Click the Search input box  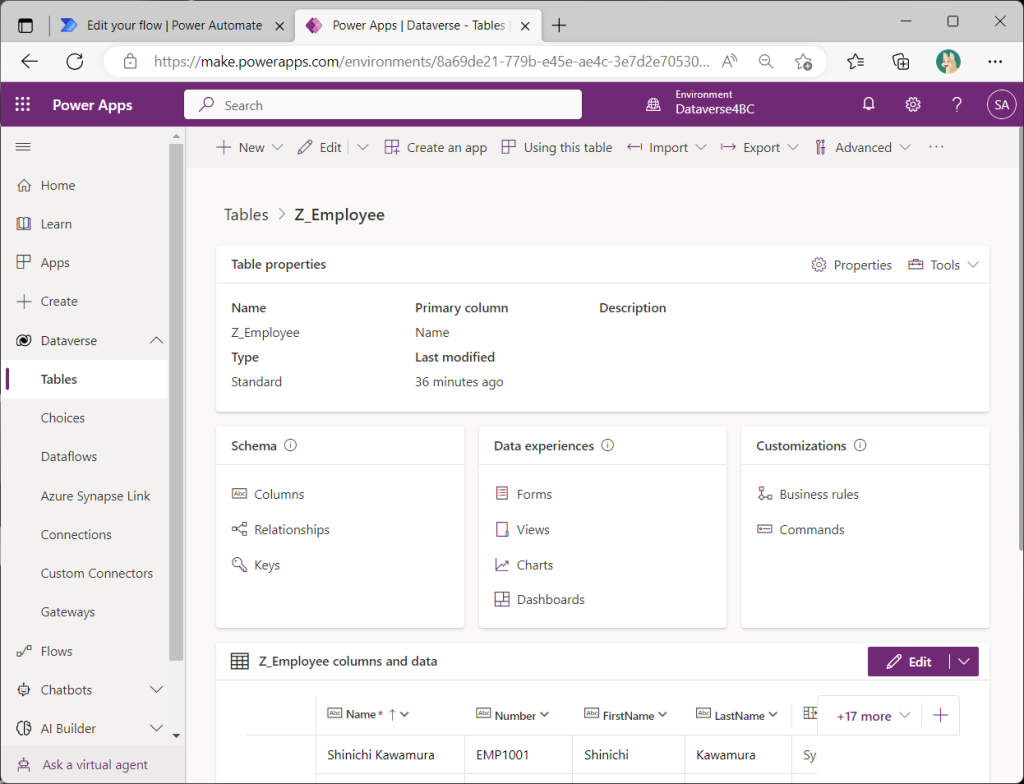click(383, 105)
